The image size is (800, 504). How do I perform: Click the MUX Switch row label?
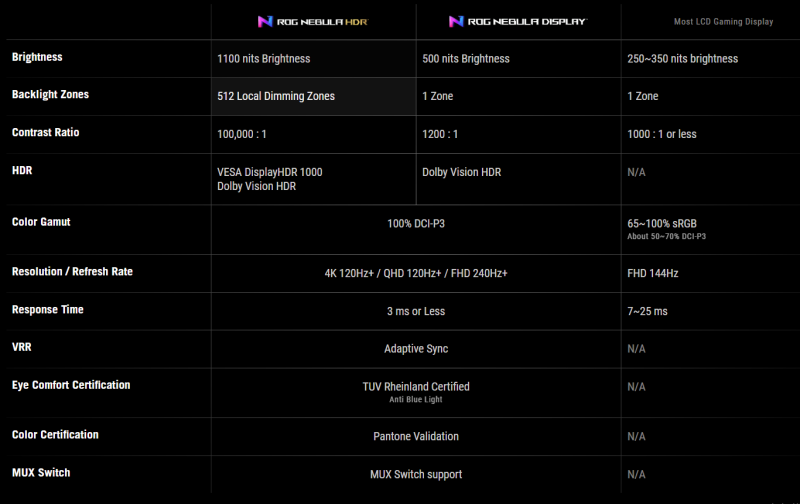pyautogui.click(x=41, y=472)
